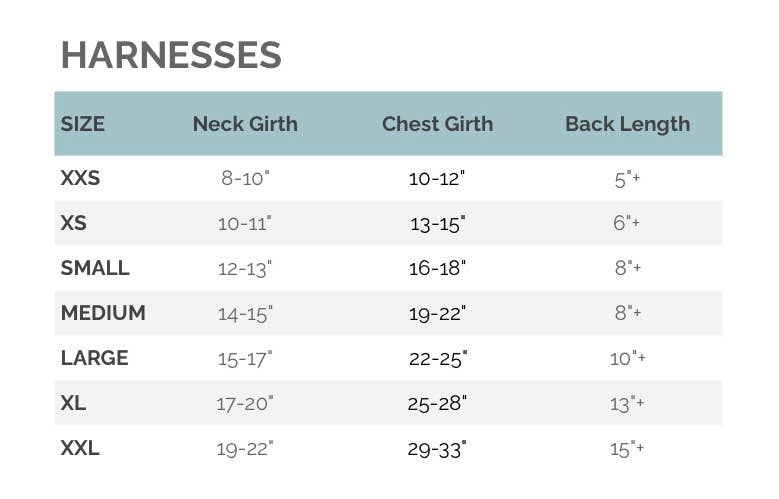Viewport: 779px width, 499px height.
Task: Click the 13"+ back length value
Action: [627, 403]
